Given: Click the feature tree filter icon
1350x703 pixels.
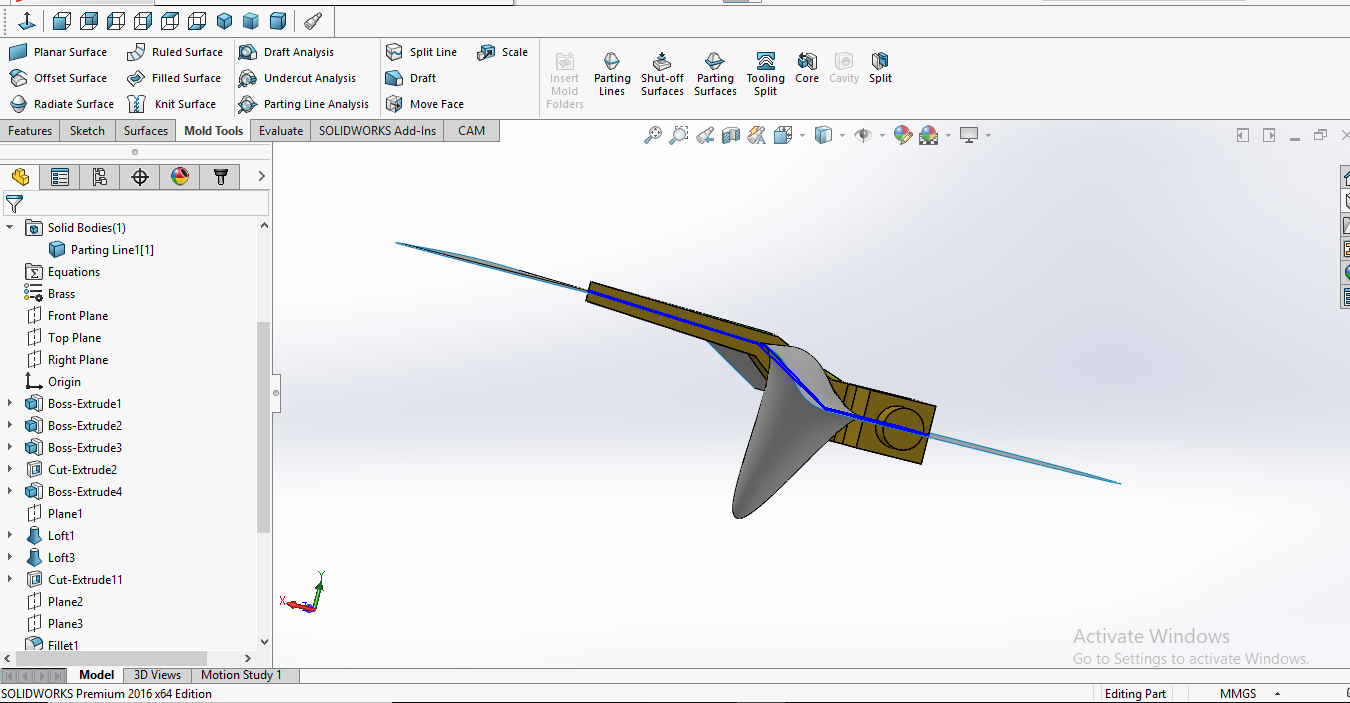Looking at the screenshot, I should tap(14, 204).
